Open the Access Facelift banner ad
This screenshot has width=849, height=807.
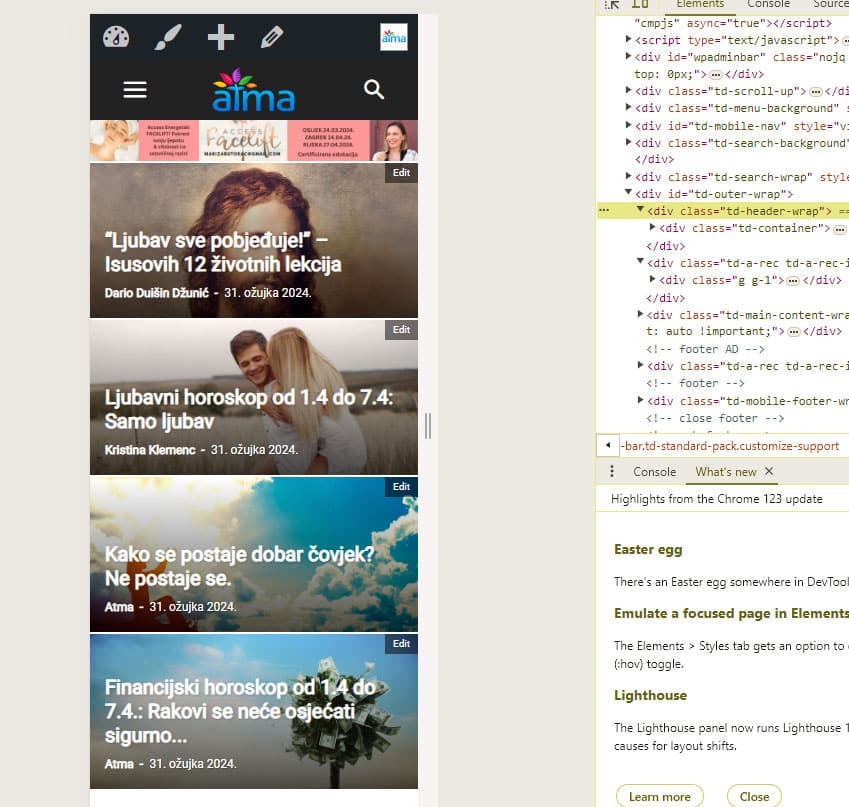(253, 140)
